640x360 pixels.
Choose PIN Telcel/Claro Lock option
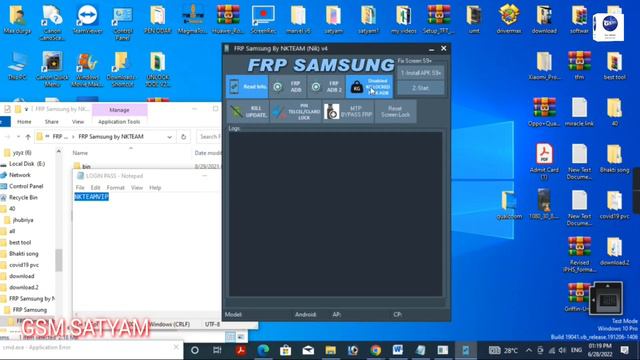pyautogui.click(x=296, y=111)
